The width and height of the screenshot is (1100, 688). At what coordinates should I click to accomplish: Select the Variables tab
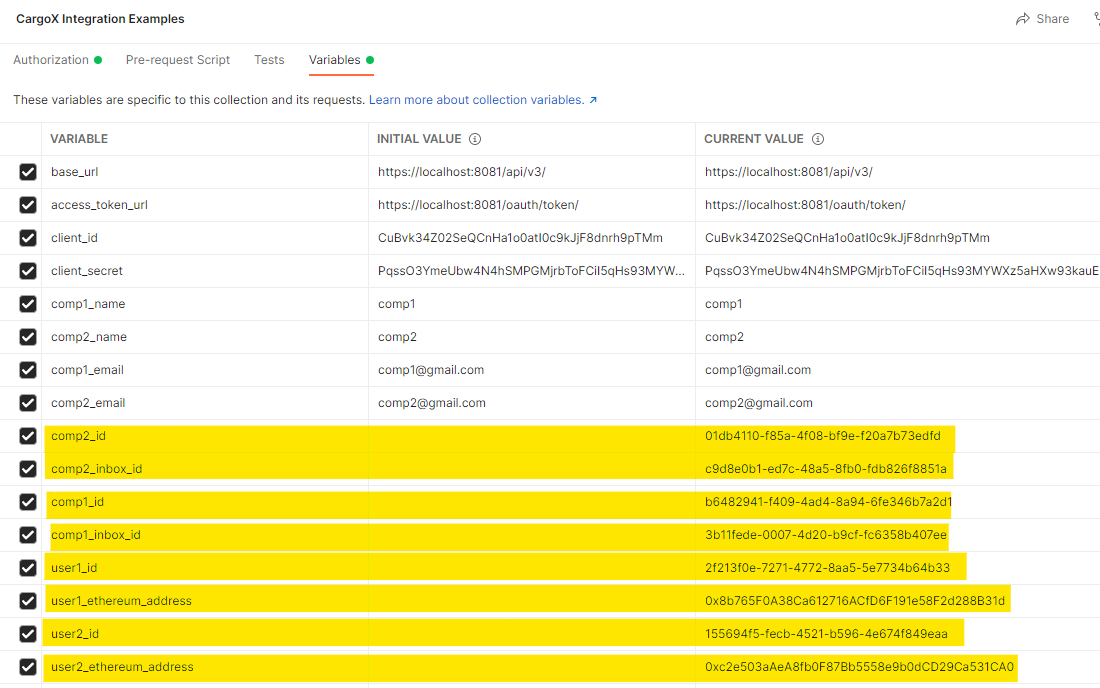click(x=335, y=60)
